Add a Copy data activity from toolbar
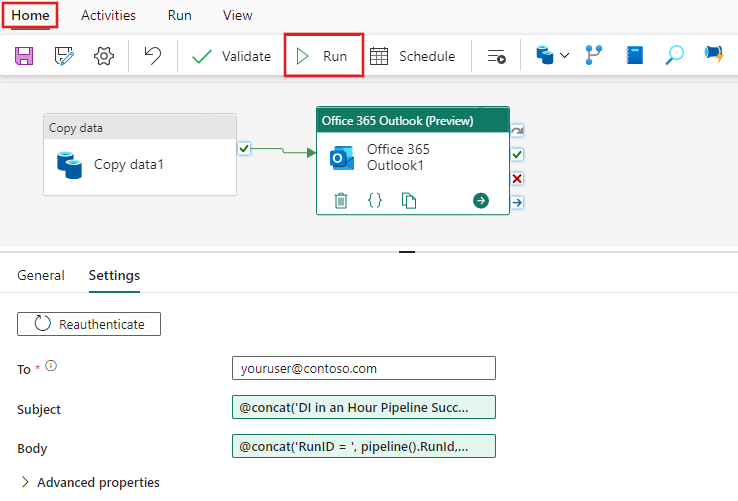The height and width of the screenshot is (501, 738). click(x=545, y=55)
